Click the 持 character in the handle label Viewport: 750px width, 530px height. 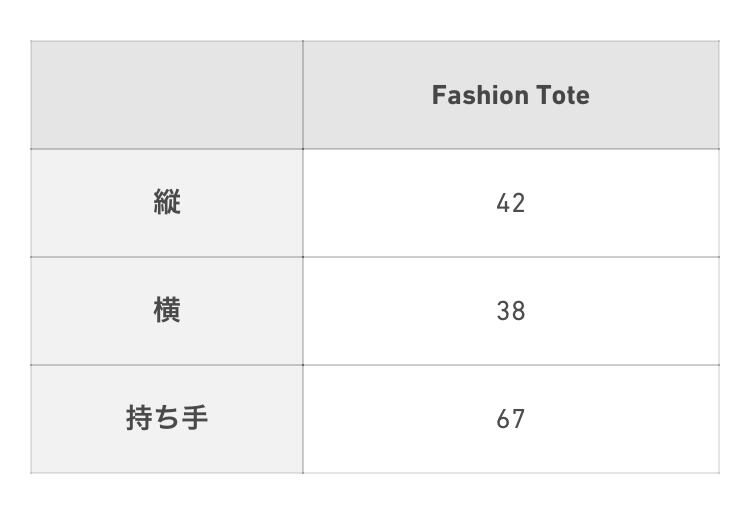tap(139, 418)
